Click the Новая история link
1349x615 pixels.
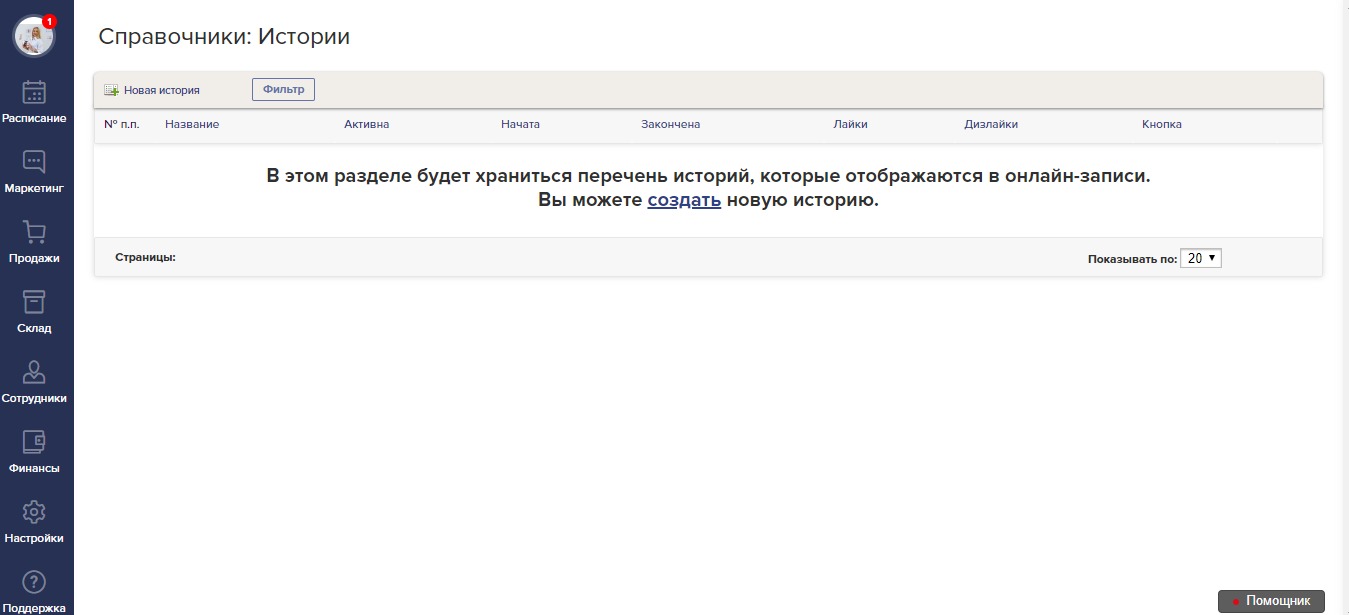162,90
